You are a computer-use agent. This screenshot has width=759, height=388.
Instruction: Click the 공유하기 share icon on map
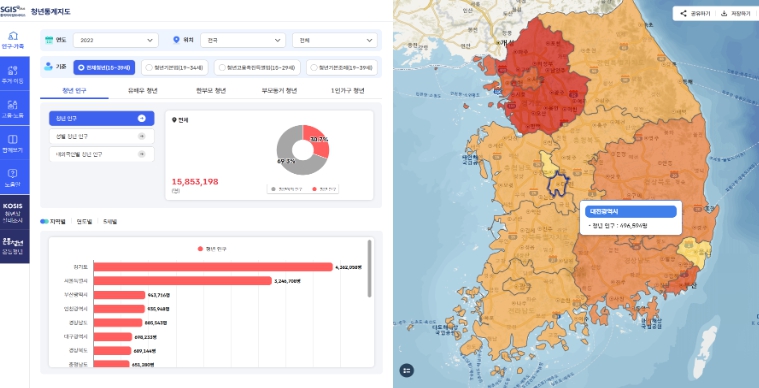(x=683, y=14)
